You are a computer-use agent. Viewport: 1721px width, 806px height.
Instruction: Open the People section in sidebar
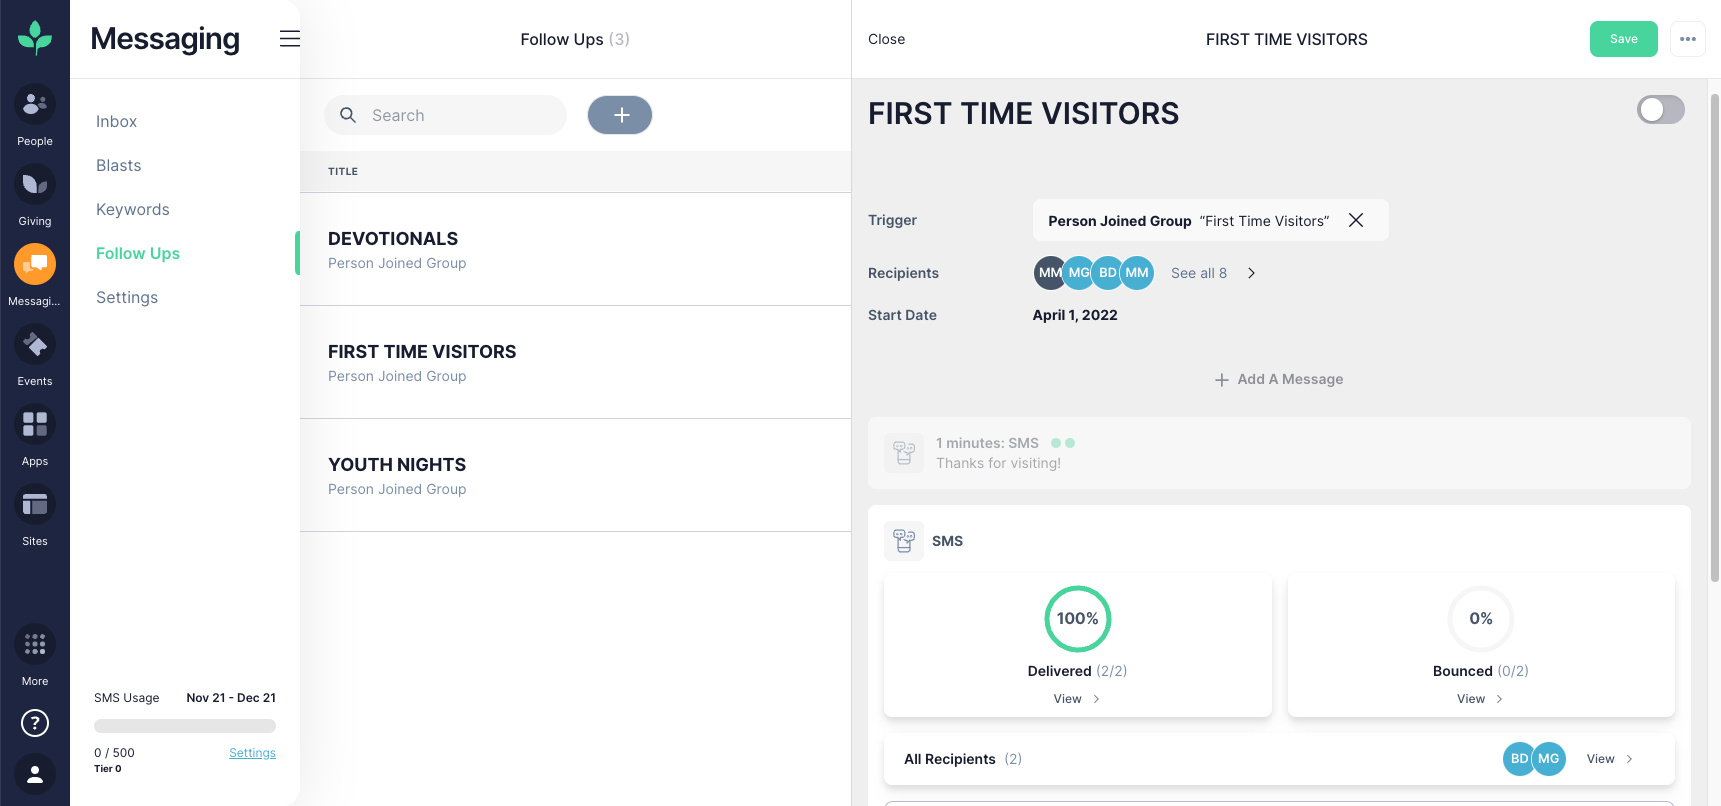click(x=35, y=104)
